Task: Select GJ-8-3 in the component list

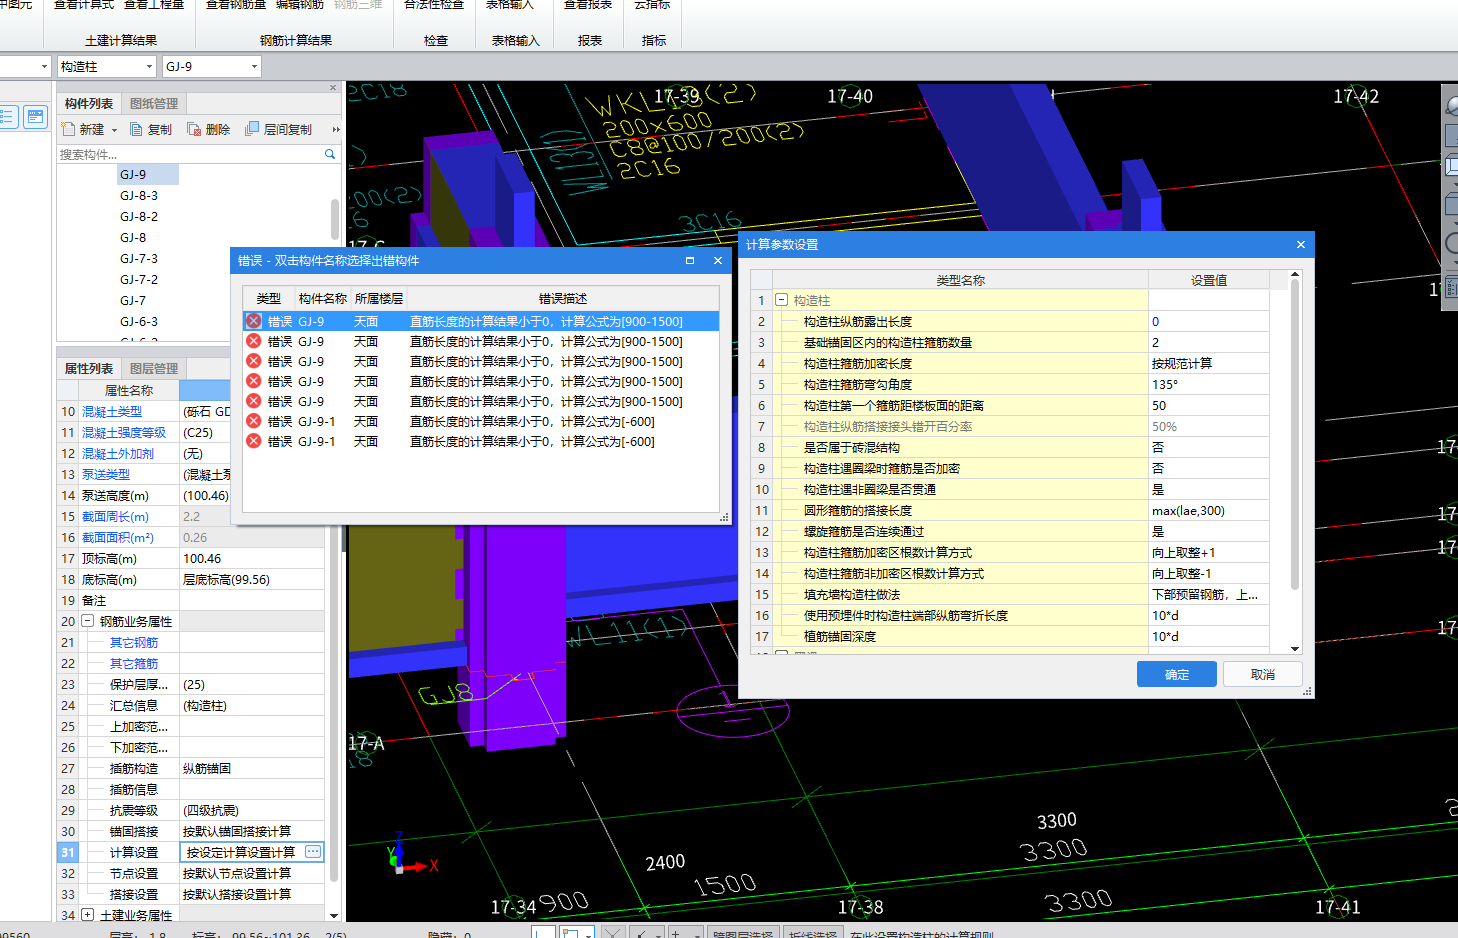Action: tap(139, 195)
